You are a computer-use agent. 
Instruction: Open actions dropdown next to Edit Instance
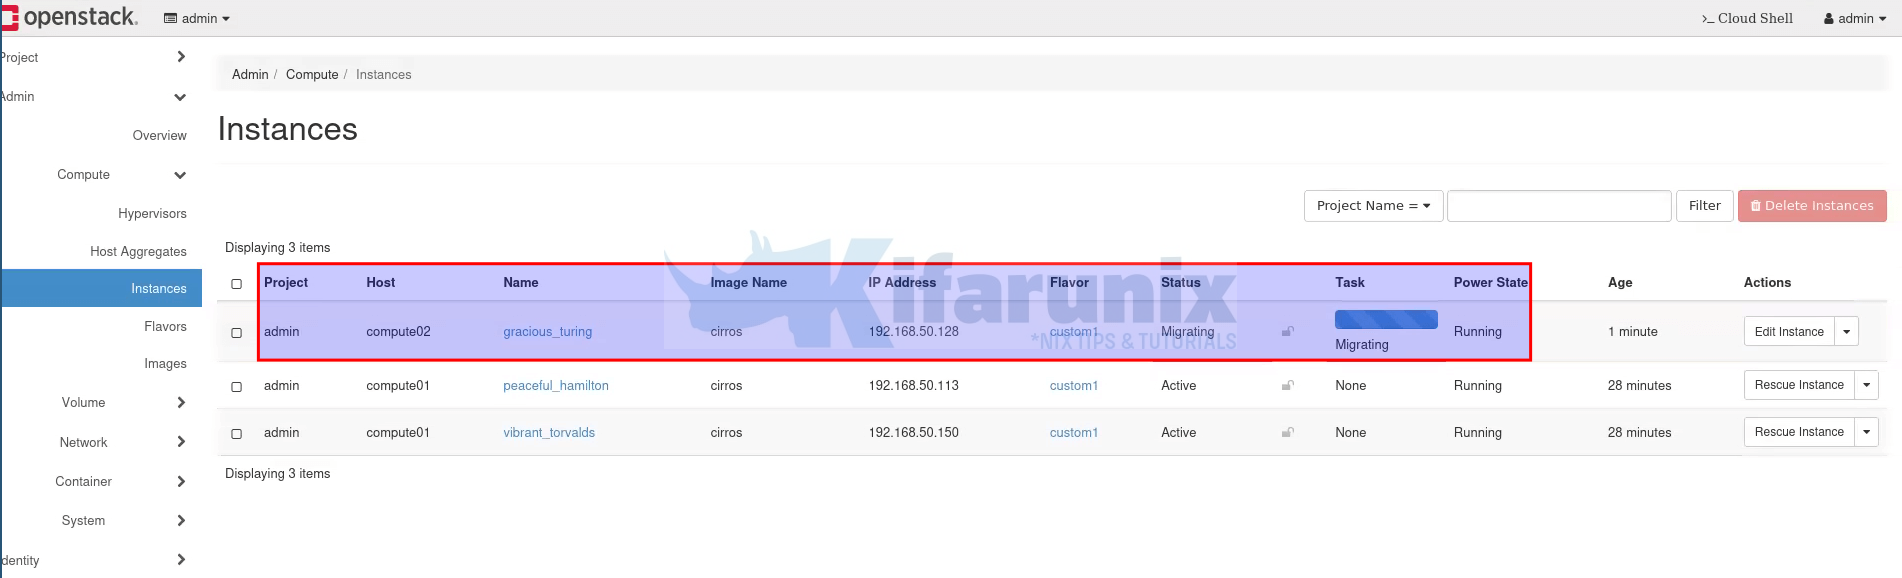pyautogui.click(x=1847, y=332)
